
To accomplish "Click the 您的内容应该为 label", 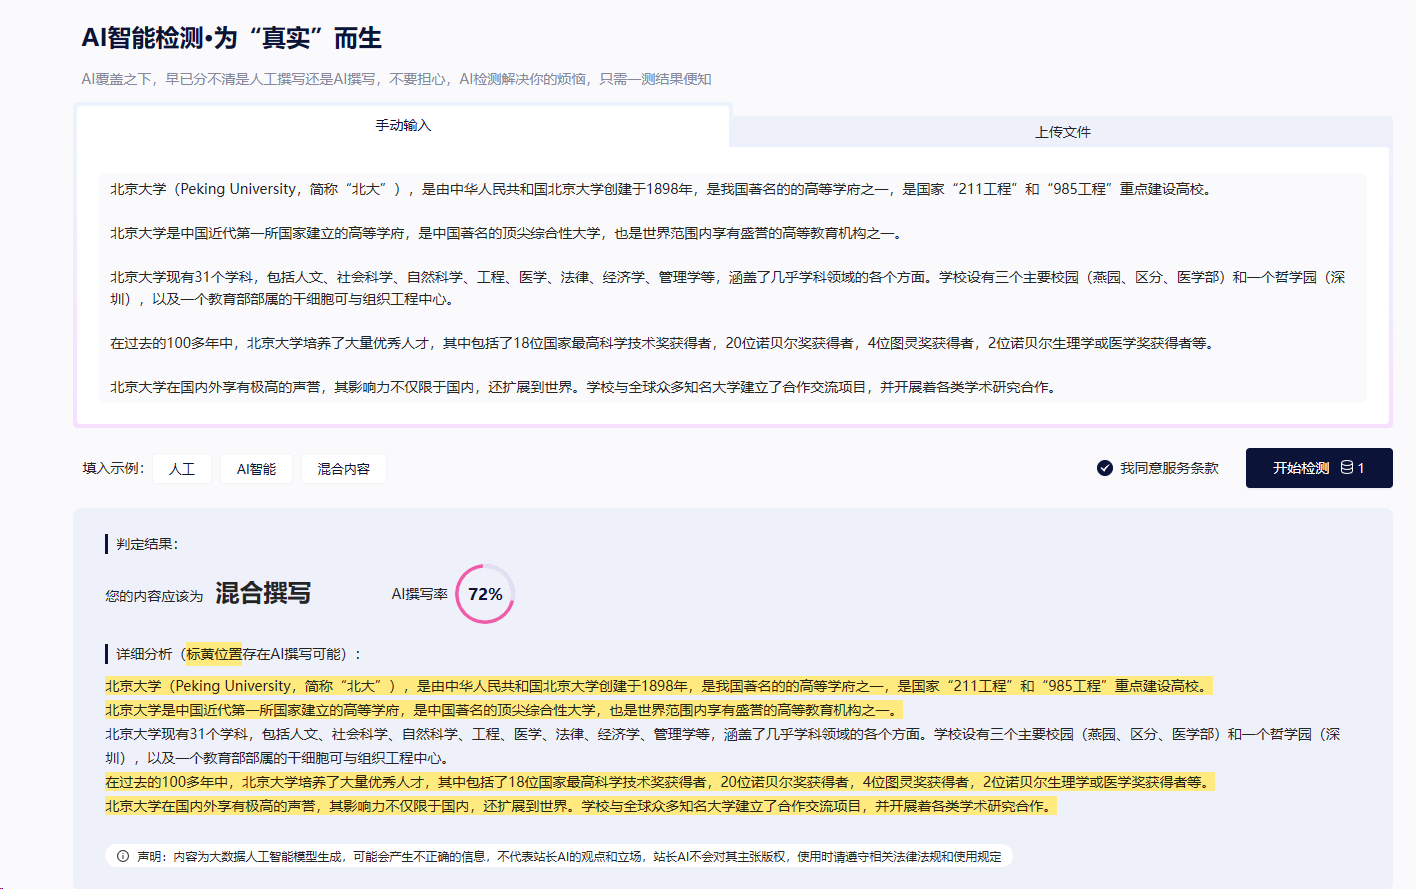I will point(154,596).
